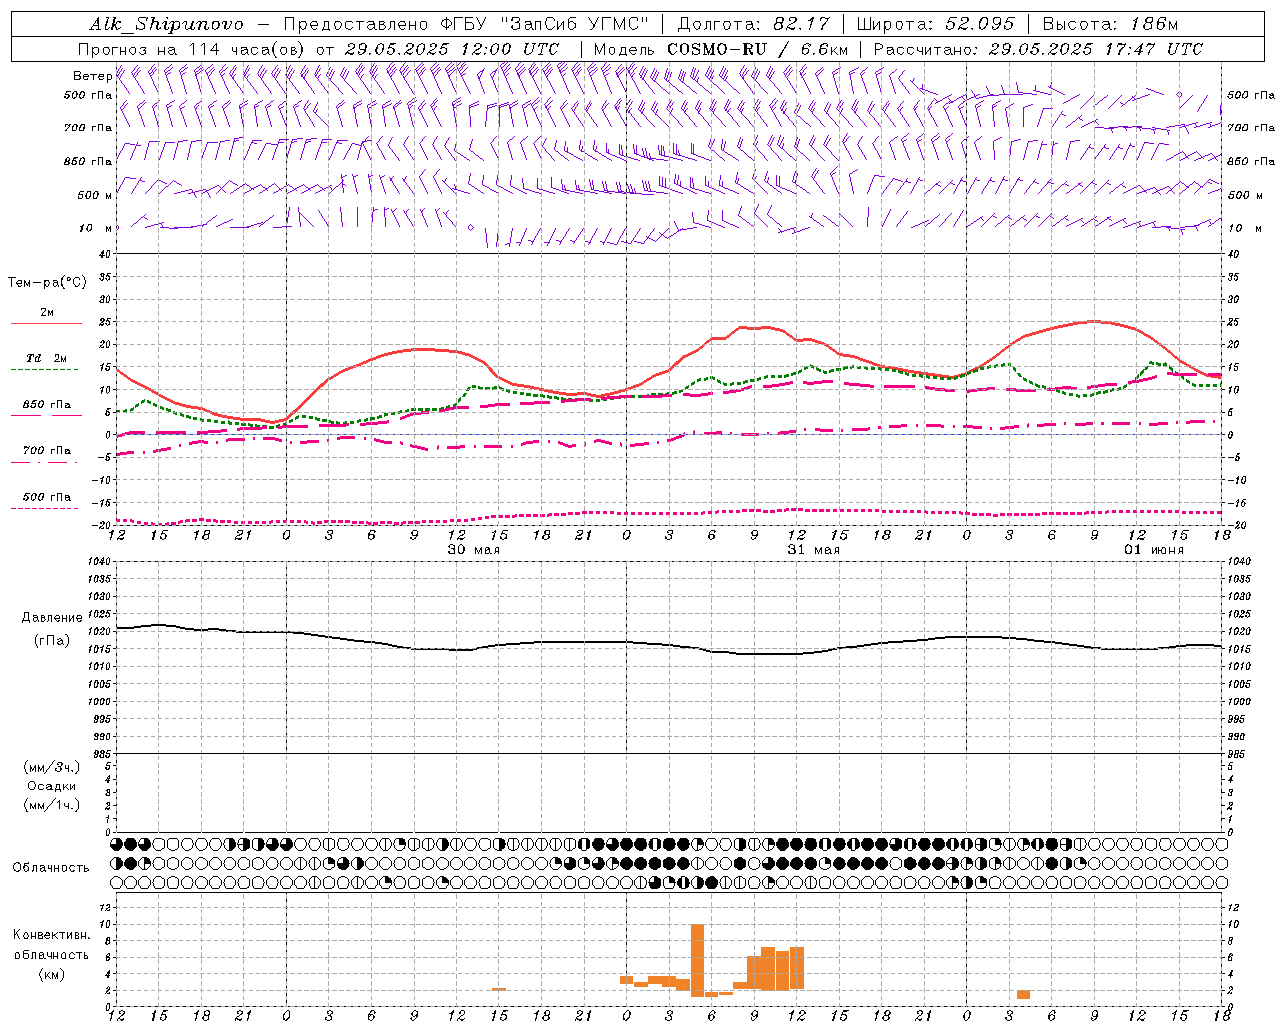
Task: Select the start time 29.05.2025 12:00 UTC
Action: coord(451,49)
